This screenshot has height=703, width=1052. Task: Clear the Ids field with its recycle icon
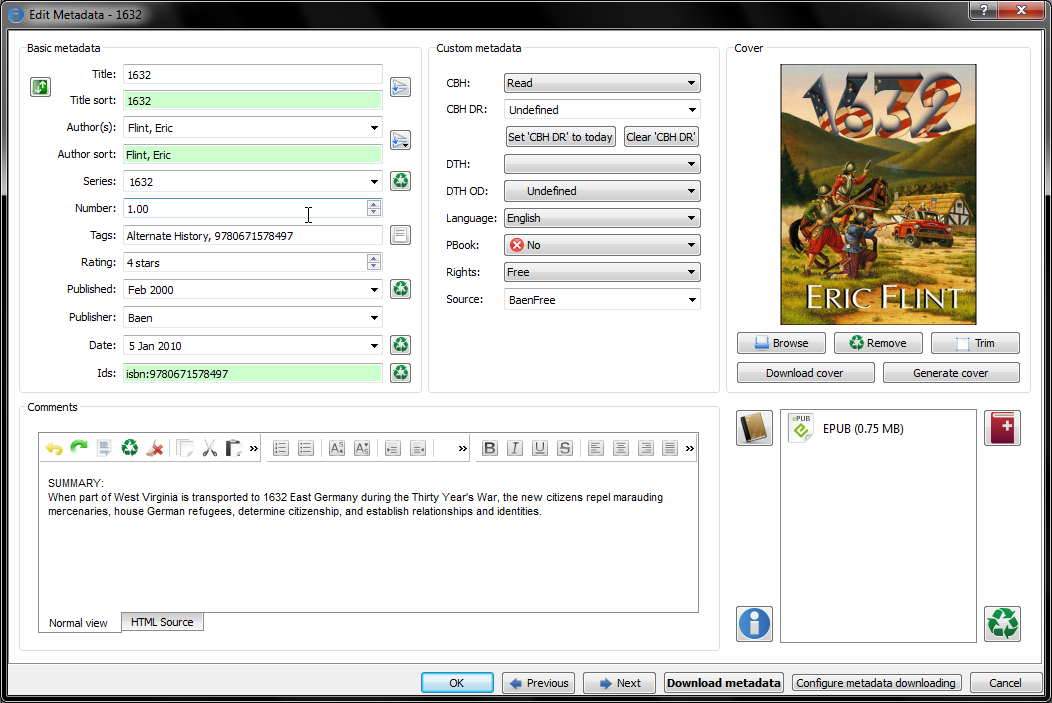pyautogui.click(x=401, y=373)
